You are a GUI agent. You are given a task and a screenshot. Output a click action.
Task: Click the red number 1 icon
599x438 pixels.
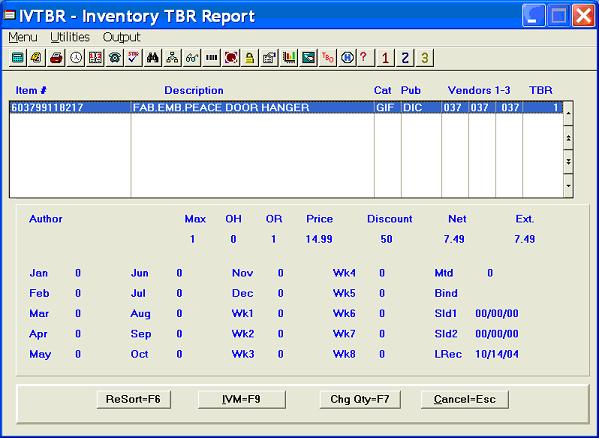(385, 58)
